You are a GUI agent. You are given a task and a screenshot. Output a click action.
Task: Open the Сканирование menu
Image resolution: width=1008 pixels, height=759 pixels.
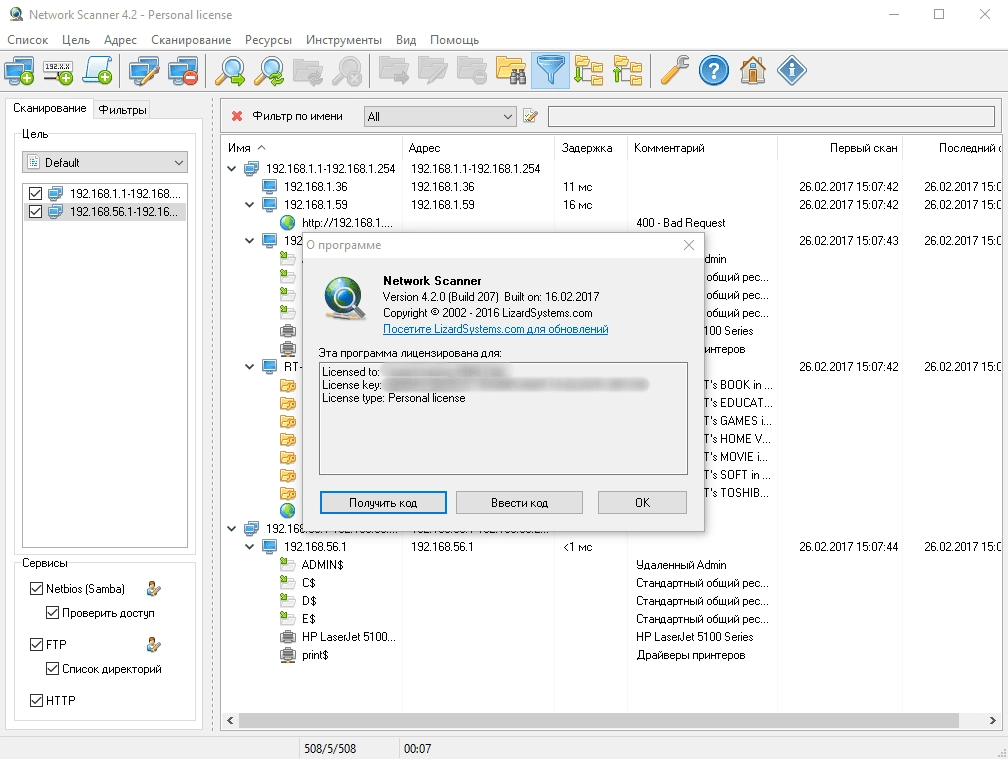[191, 40]
